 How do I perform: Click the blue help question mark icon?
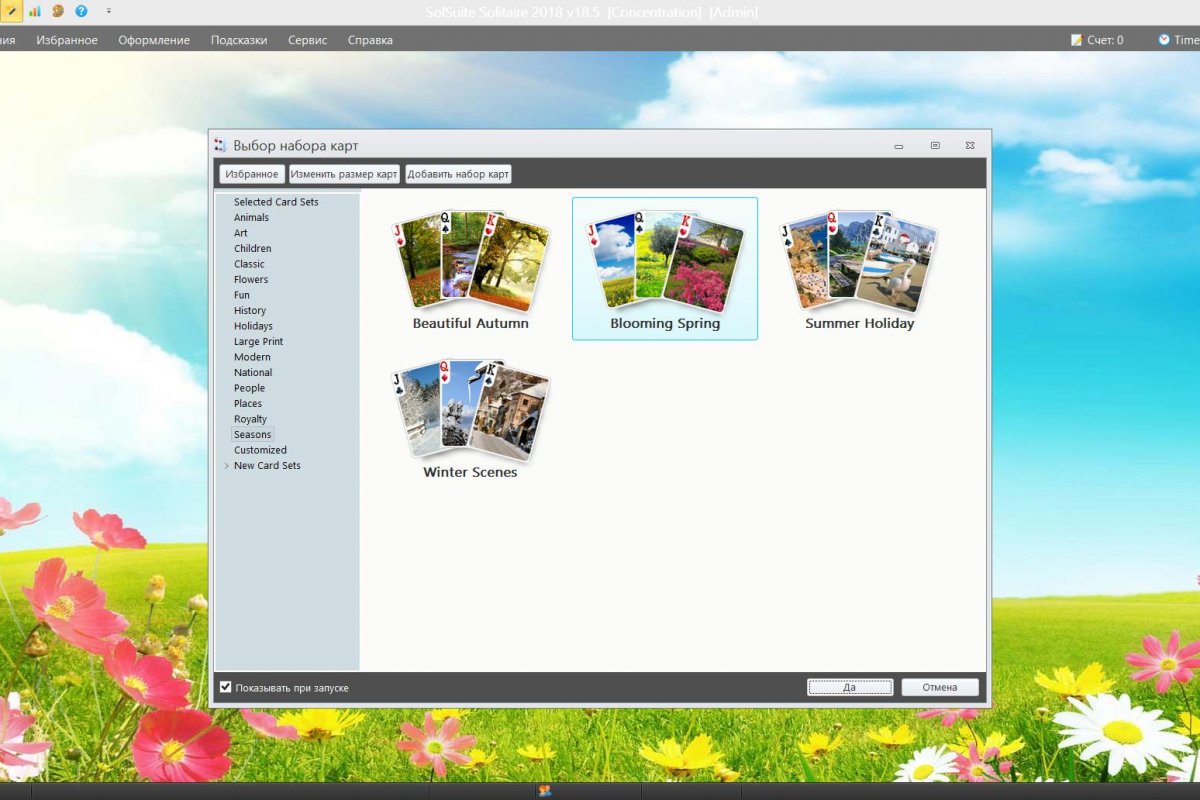81,11
